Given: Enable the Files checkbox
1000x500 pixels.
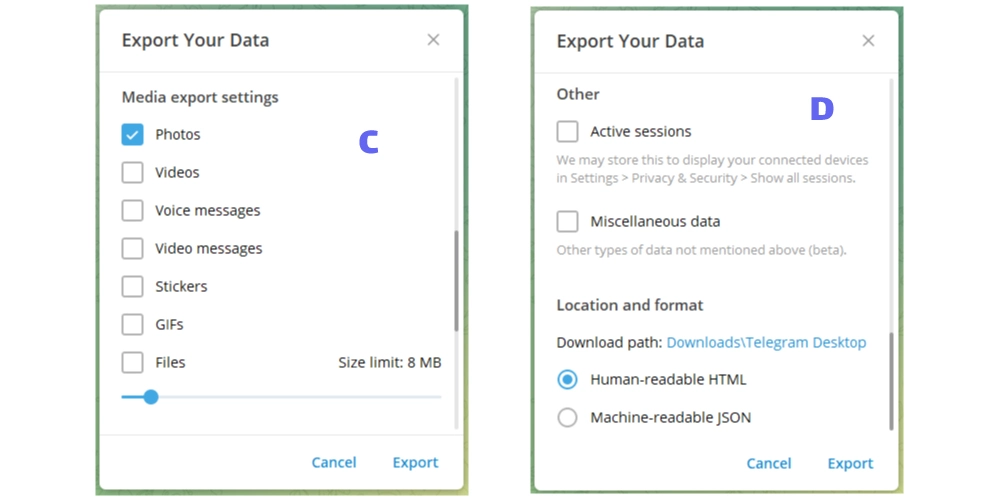Looking at the screenshot, I should point(132,363).
